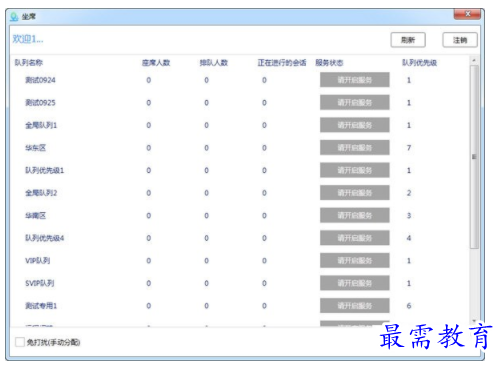The width and height of the screenshot is (501, 368).
Task: Select queue name 队列优先级4
Action: click(45, 238)
